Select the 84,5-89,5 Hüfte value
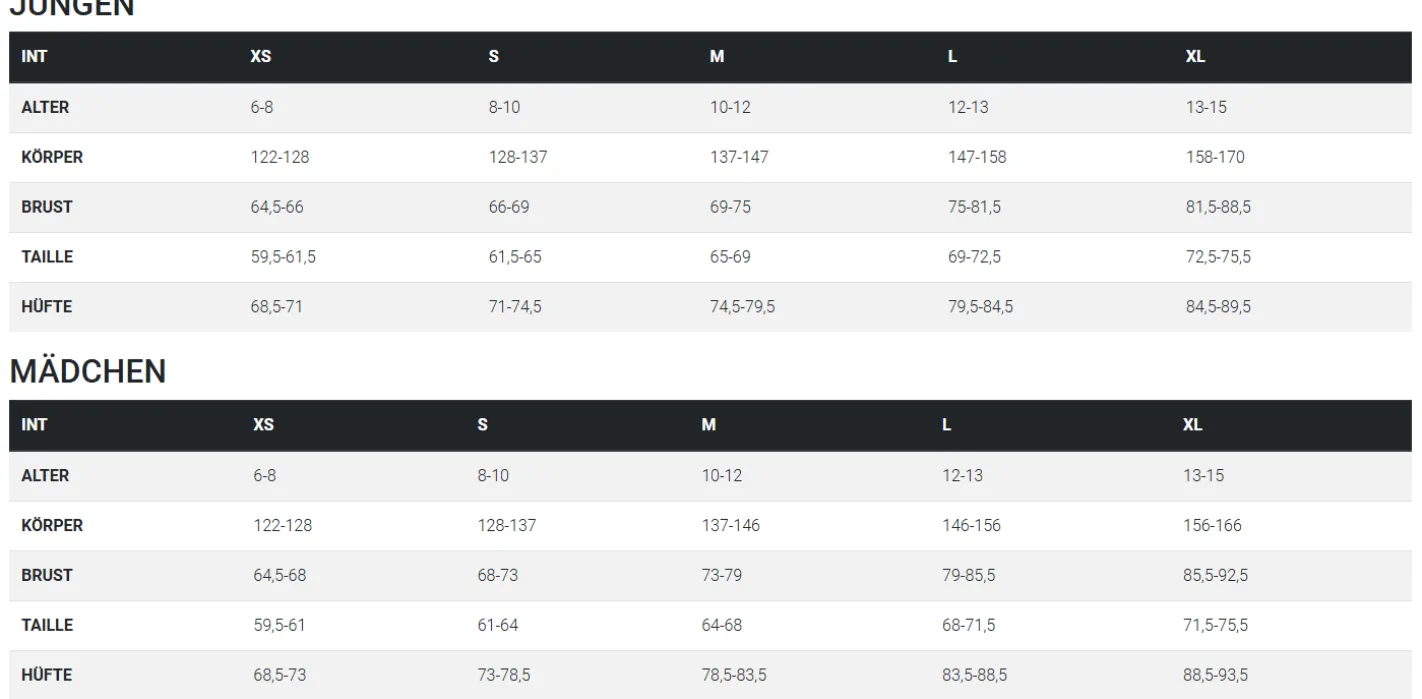 click(x=1218, y=307)
